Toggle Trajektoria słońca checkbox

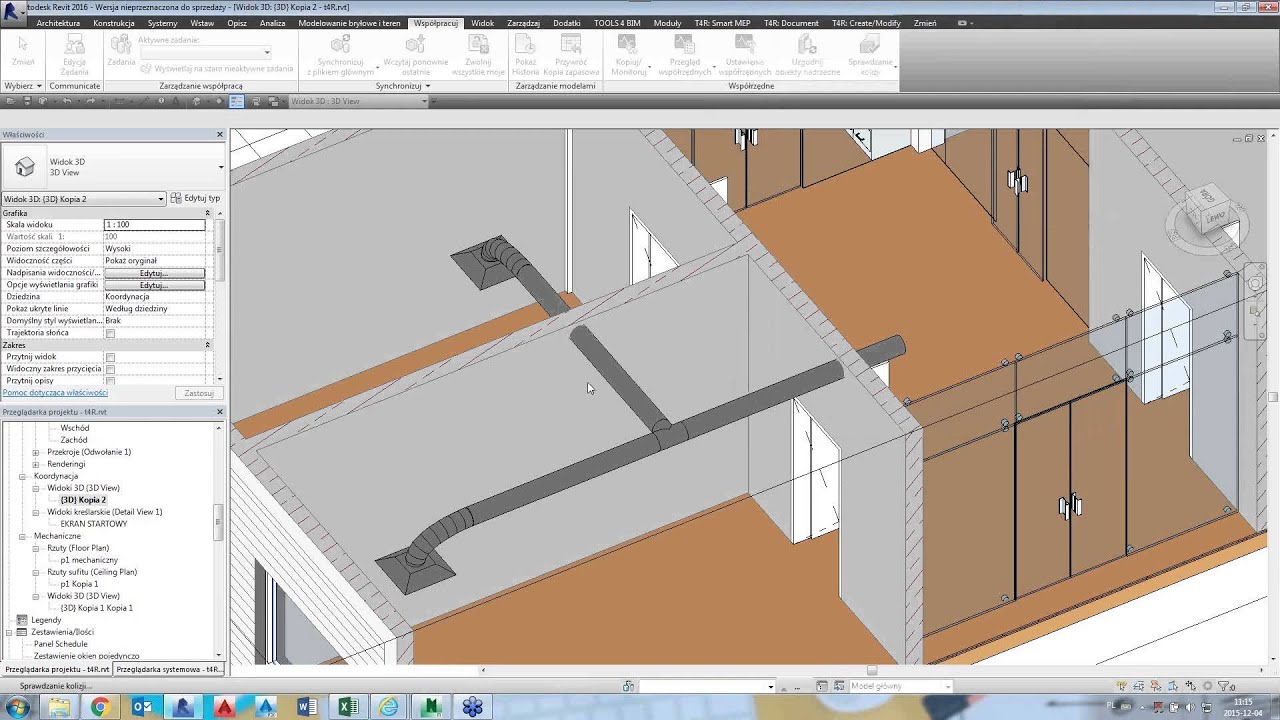(x=110, y=333)
